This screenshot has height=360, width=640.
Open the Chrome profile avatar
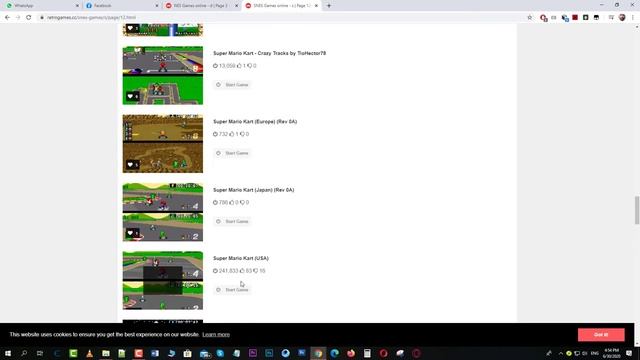pos(622,18)
